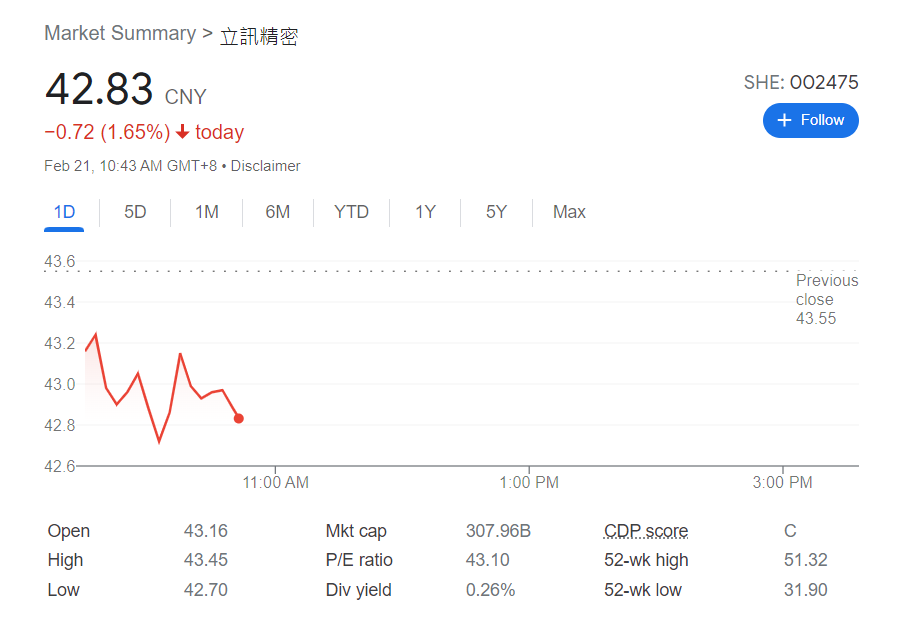Select the 5Y time range
The image size is (907, 621).
pos(496,212)
